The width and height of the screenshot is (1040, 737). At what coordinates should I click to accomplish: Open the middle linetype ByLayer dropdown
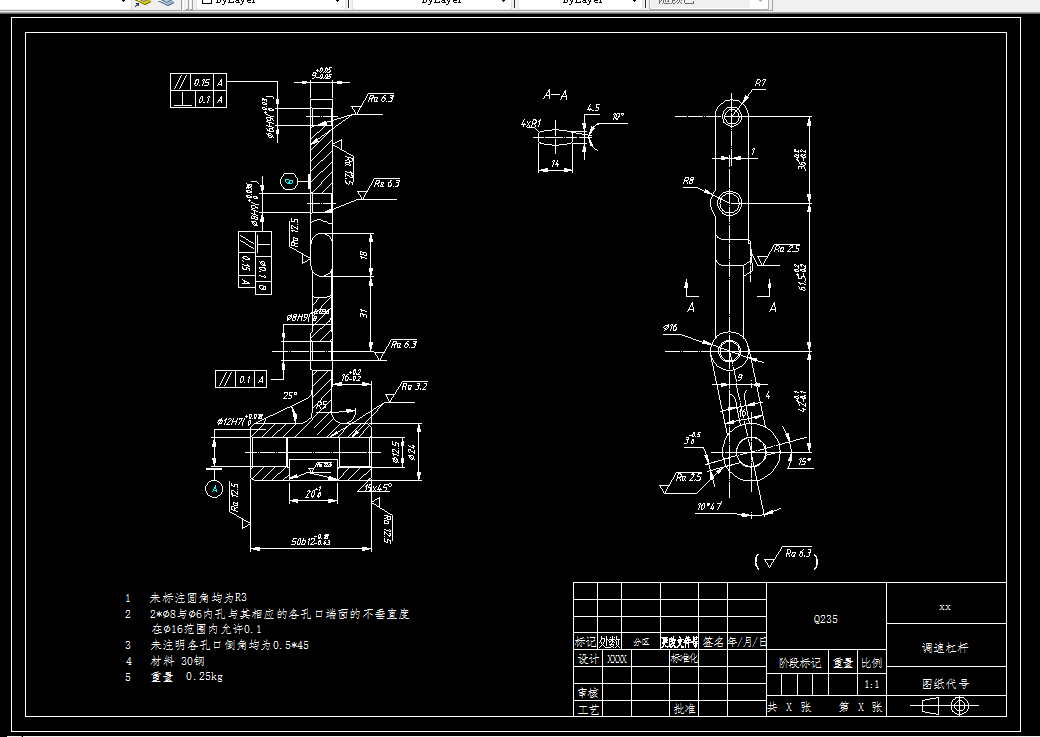[x=432, y=3]
